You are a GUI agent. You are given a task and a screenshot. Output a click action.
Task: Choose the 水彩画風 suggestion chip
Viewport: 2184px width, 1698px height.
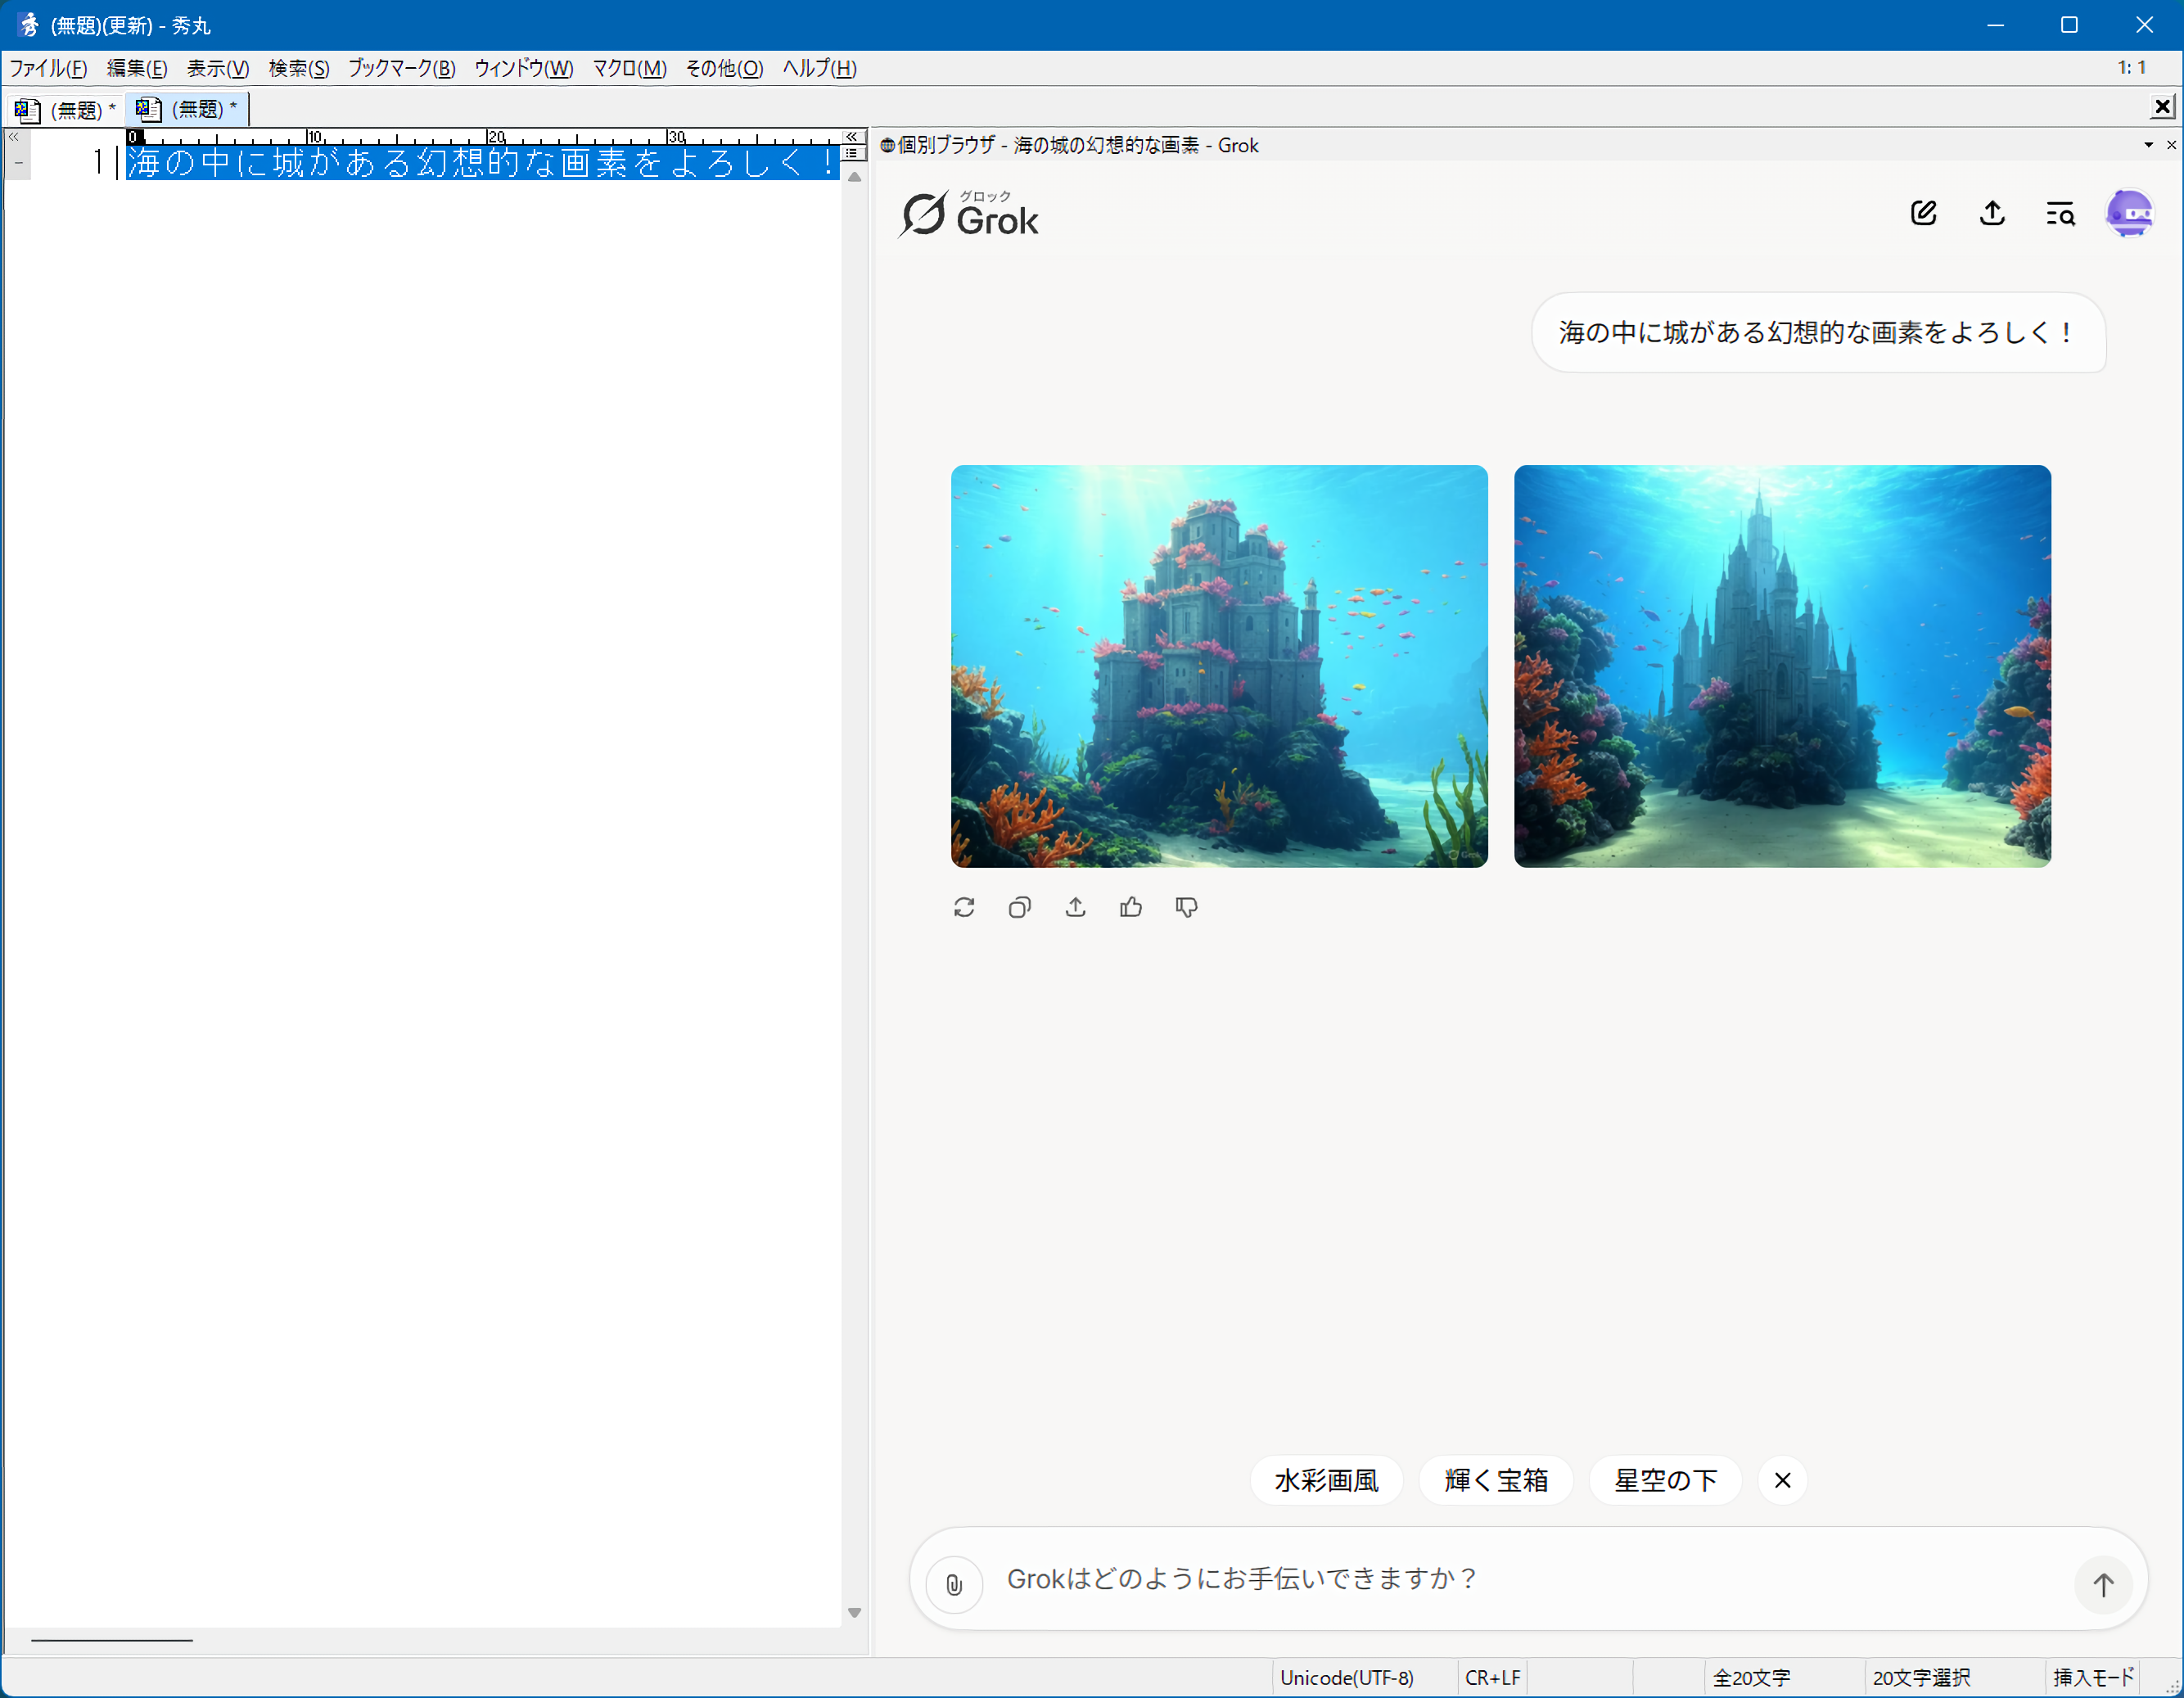tap(1326, 1480)
